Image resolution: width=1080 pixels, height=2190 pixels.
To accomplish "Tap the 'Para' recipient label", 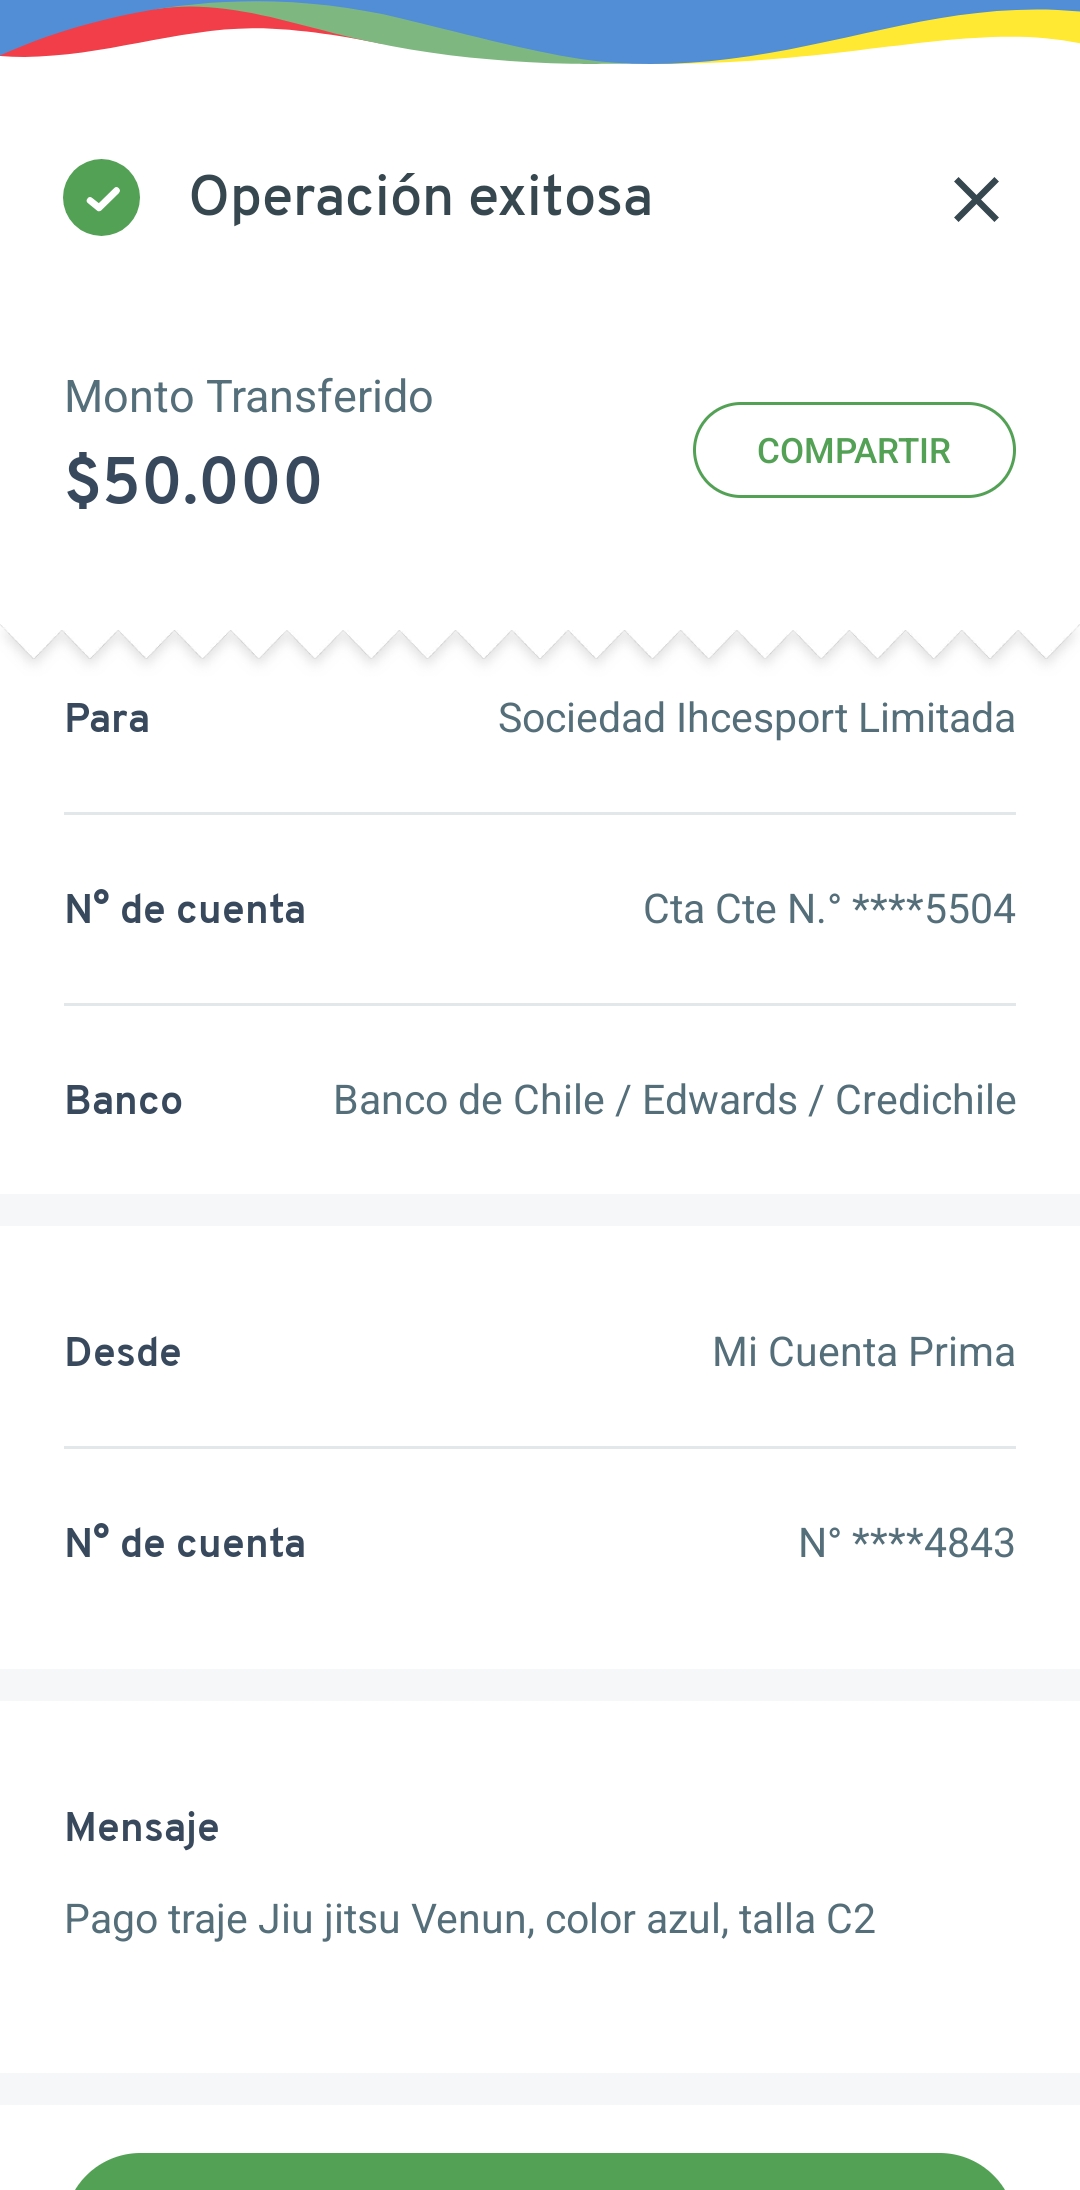I will click(107, 719).
